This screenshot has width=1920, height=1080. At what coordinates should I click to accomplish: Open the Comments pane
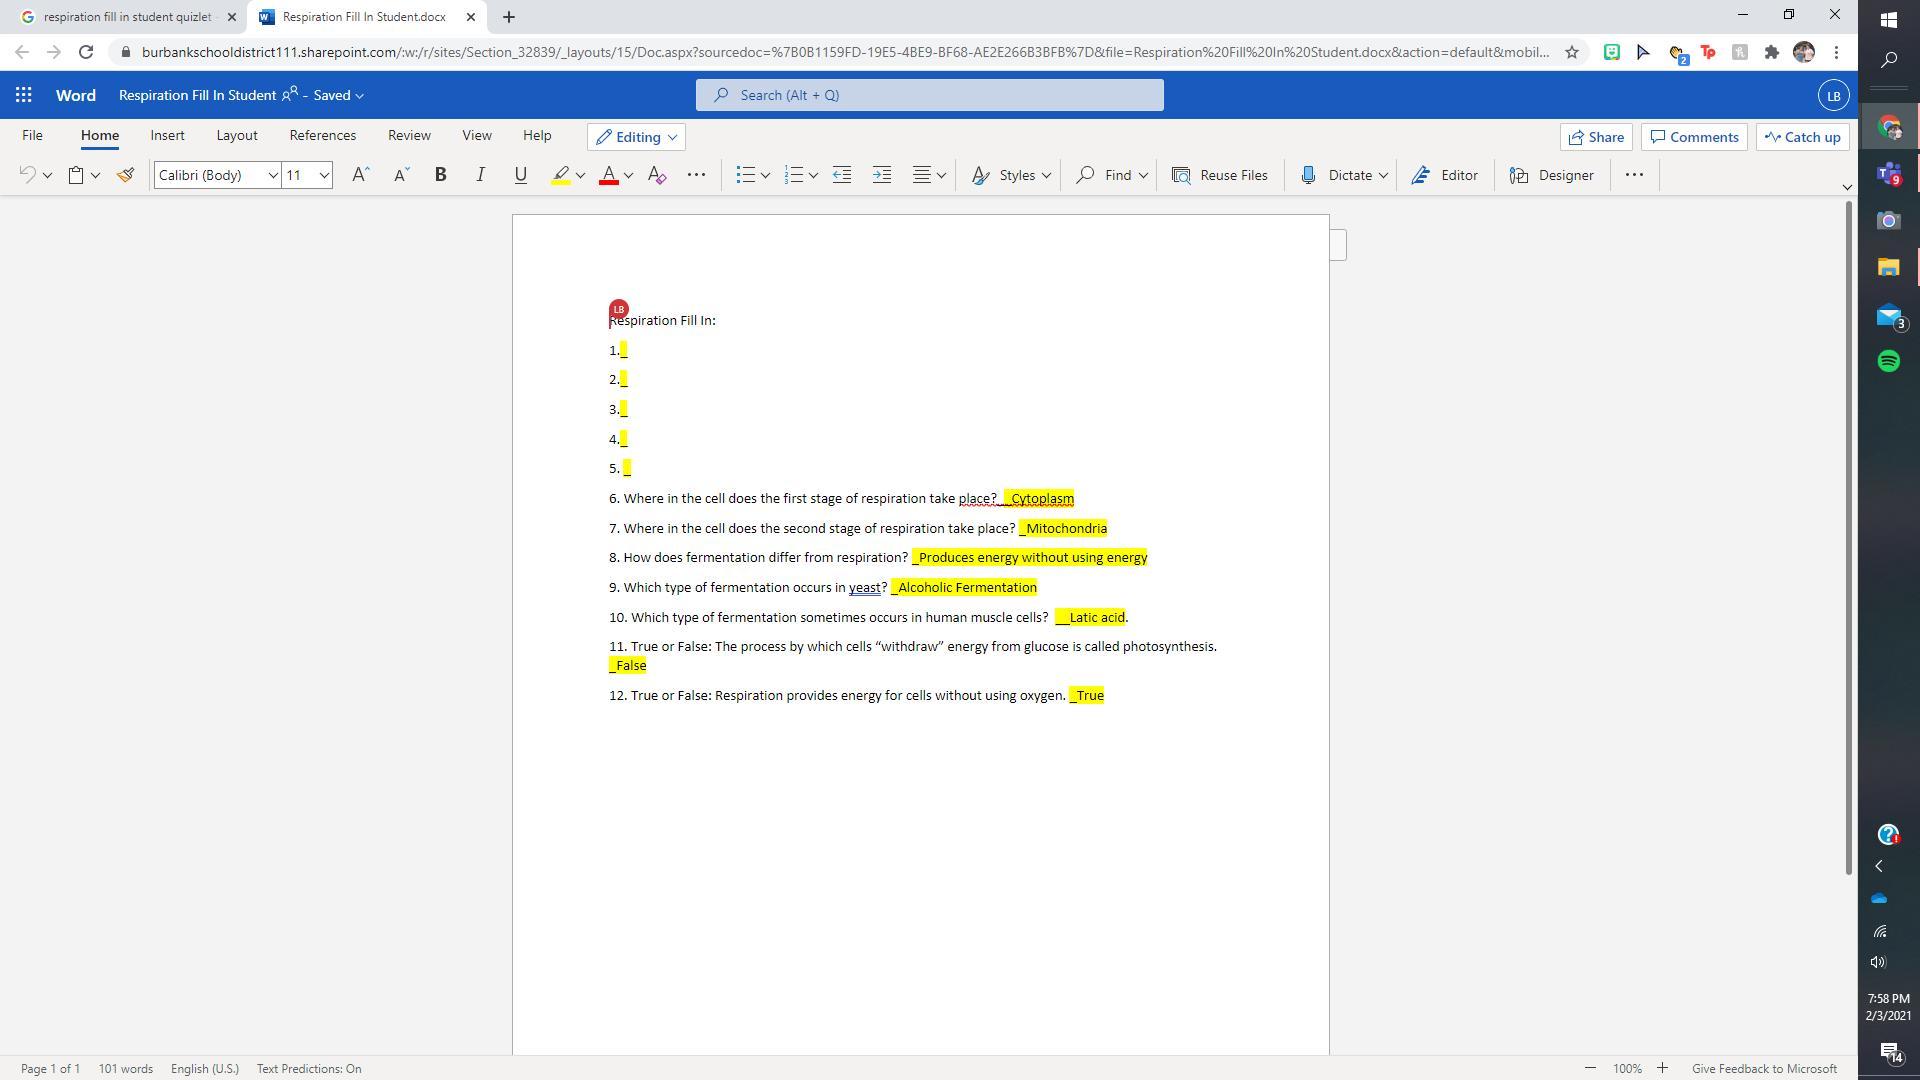[x=1694, y=137]
